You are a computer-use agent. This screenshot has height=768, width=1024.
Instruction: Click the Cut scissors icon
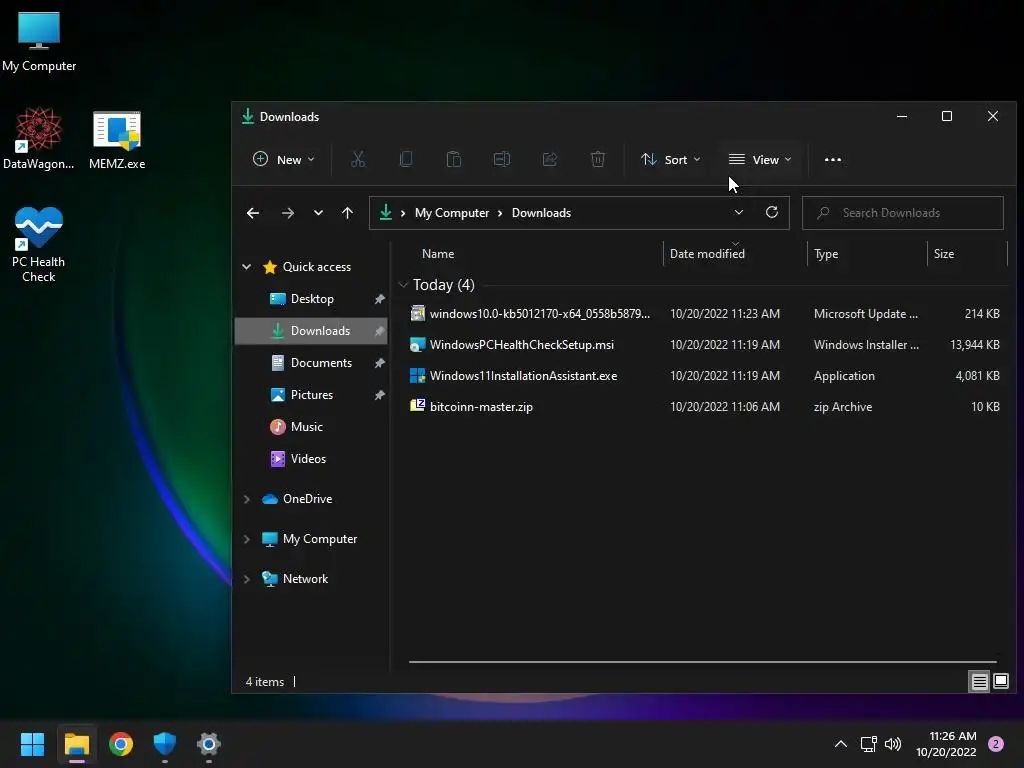[358, 159]
